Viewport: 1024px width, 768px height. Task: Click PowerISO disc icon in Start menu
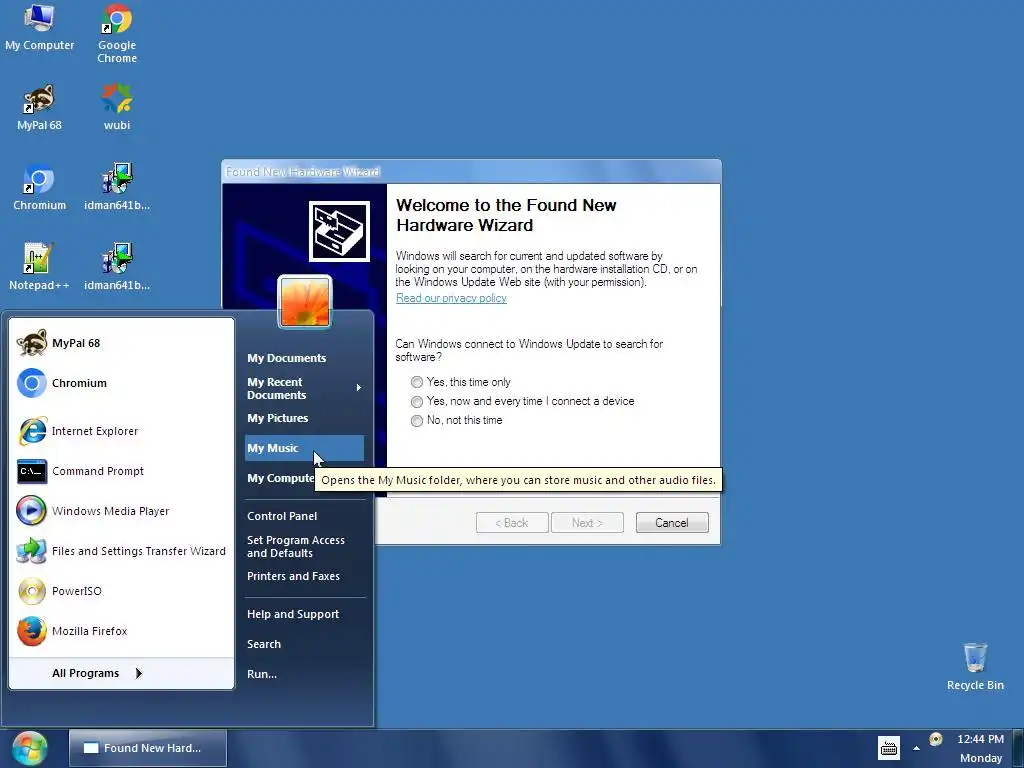click(x=31, y=591)
